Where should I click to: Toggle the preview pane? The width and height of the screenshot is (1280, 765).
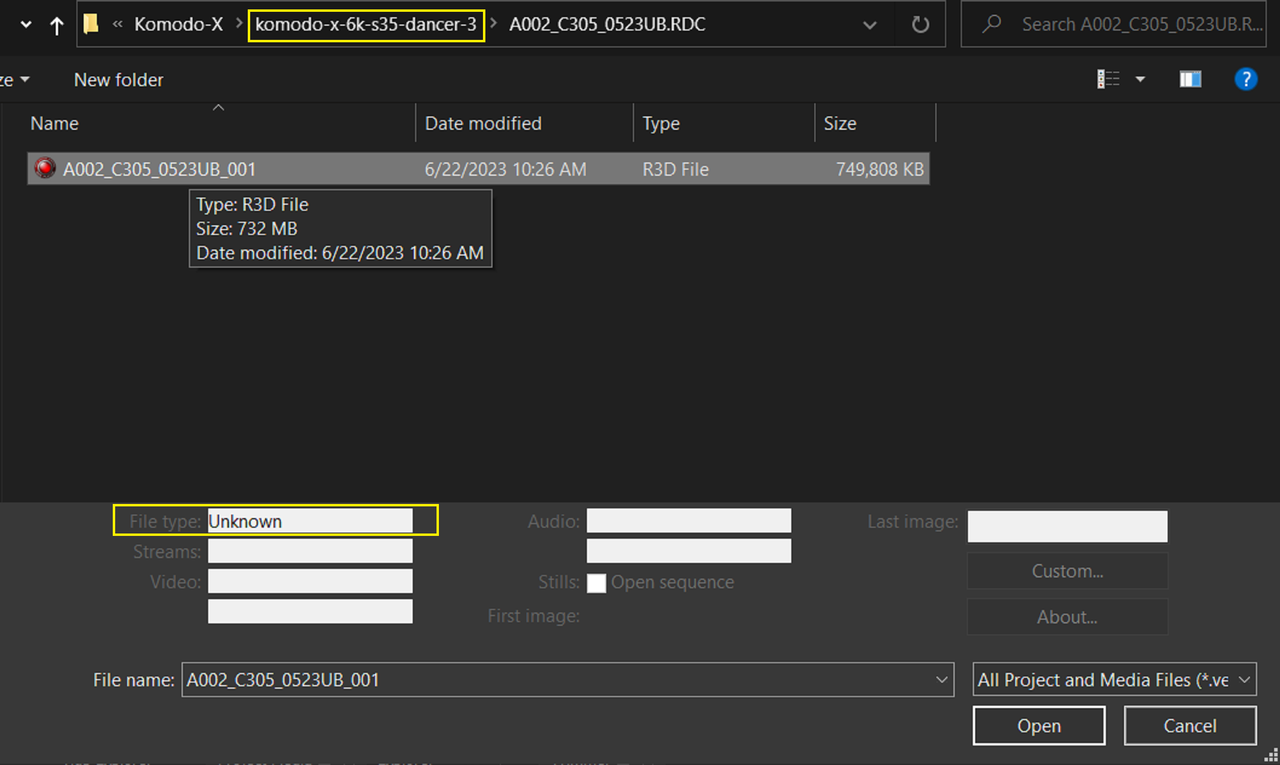click(x=1190, y=80)
